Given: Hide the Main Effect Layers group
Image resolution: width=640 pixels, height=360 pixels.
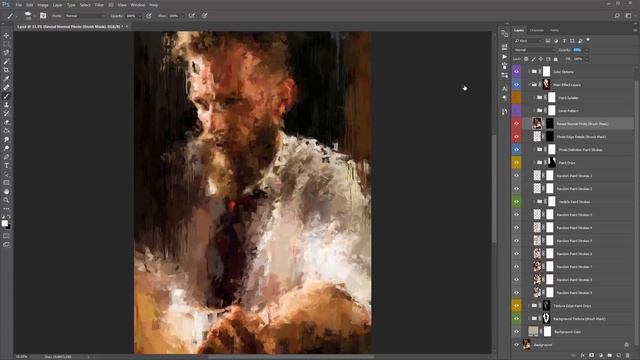Looking at the screenshot, I should 516,84.
